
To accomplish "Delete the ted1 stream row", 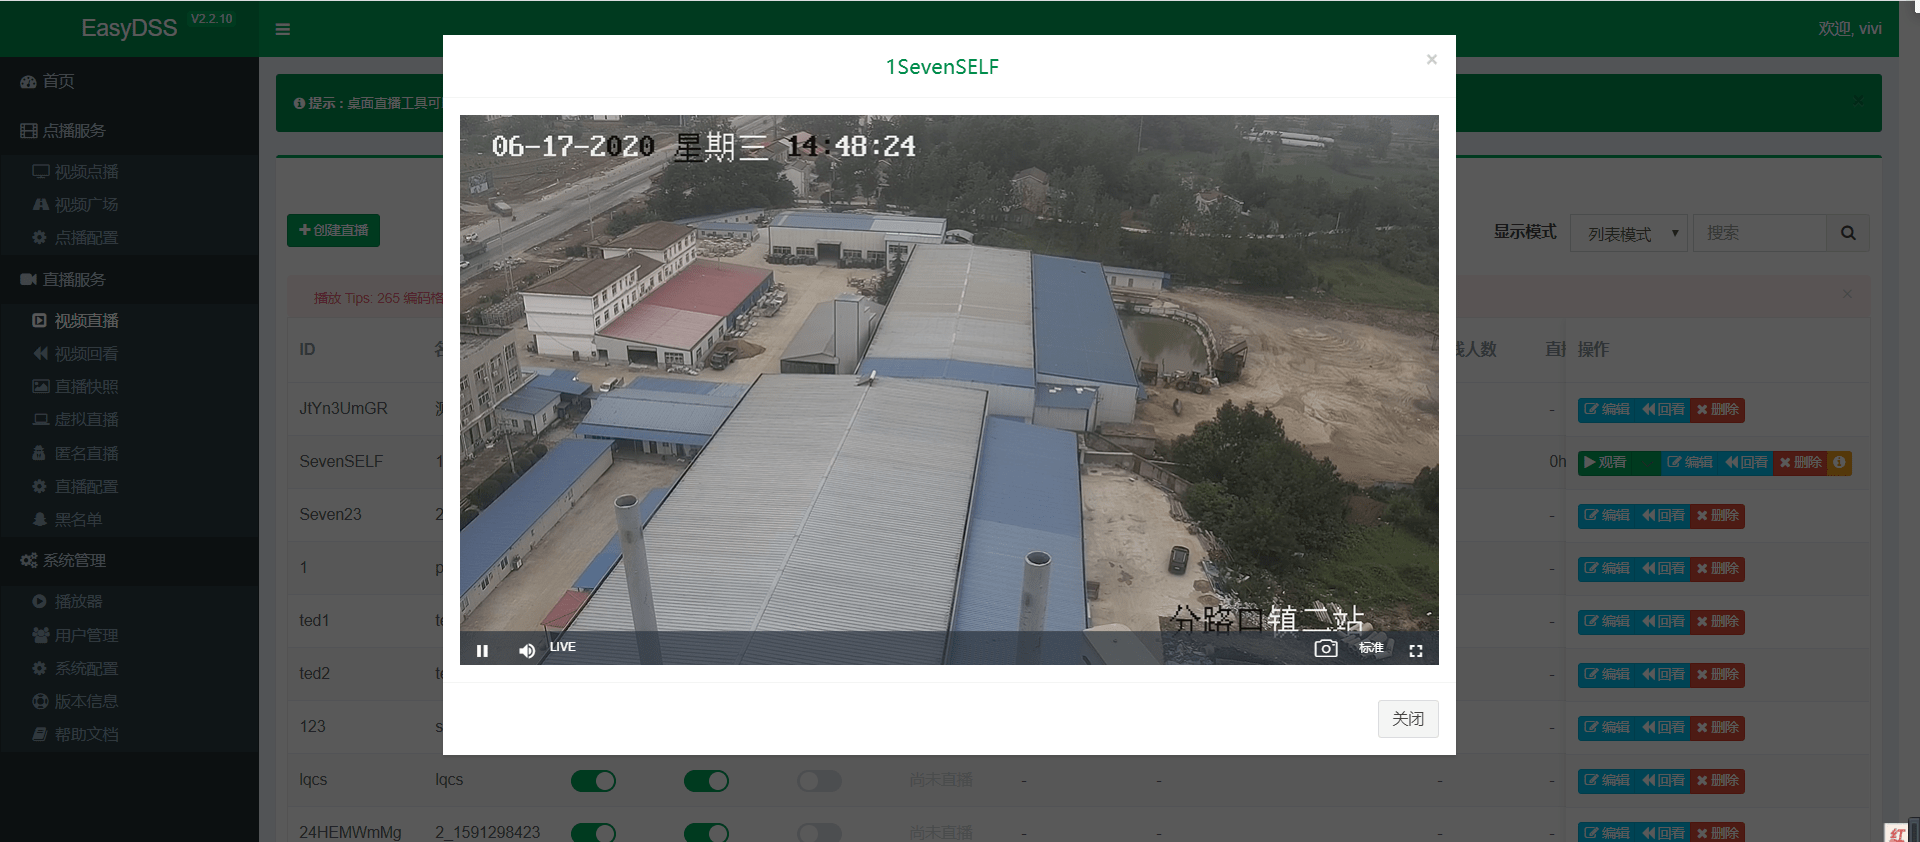I will click(x=1717, y=621).
